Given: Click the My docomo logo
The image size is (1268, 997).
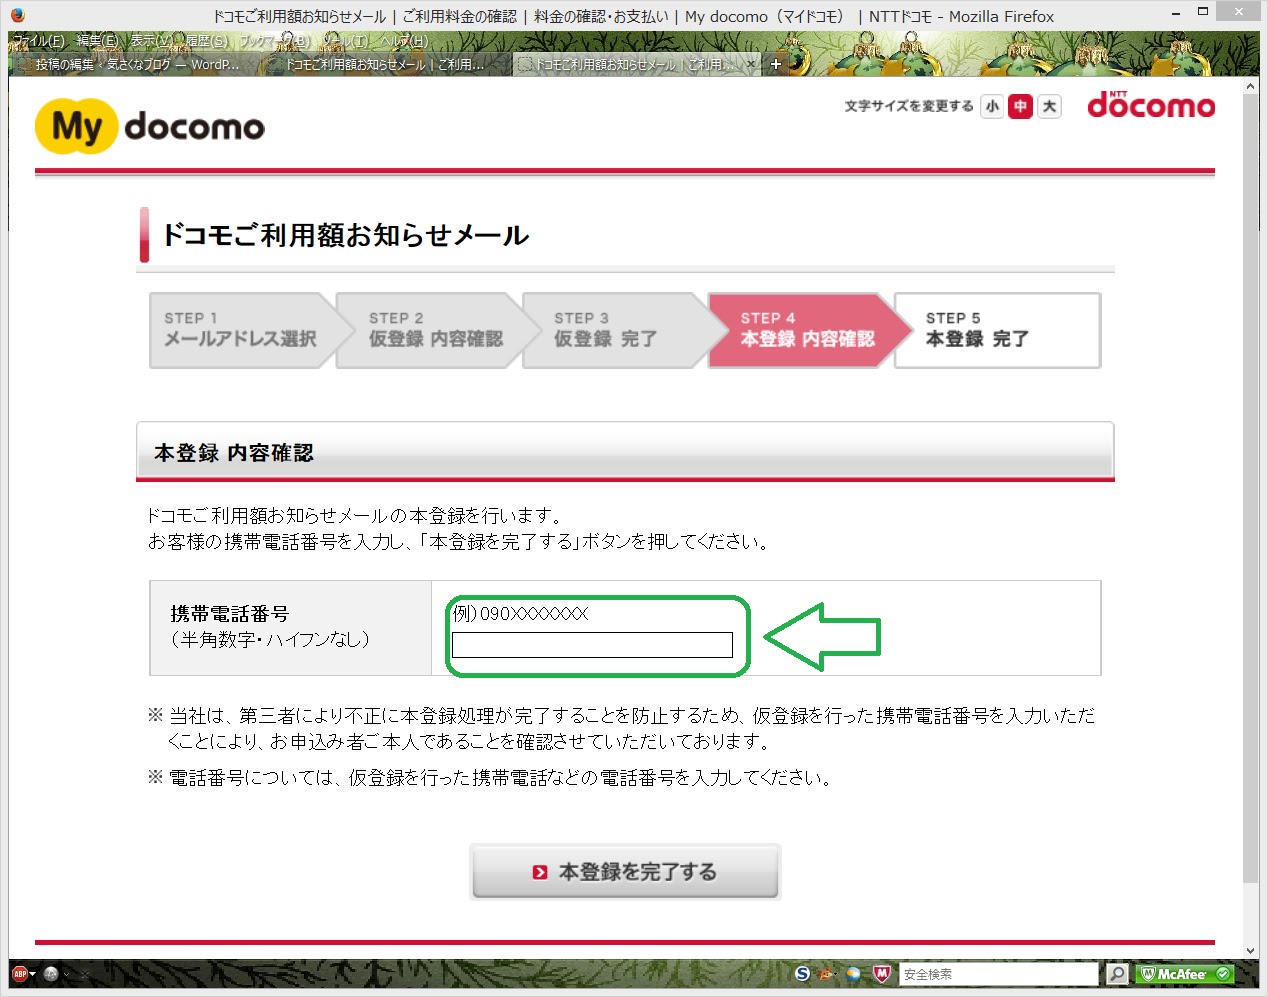Looking at the screenshot, I should 150,126.
